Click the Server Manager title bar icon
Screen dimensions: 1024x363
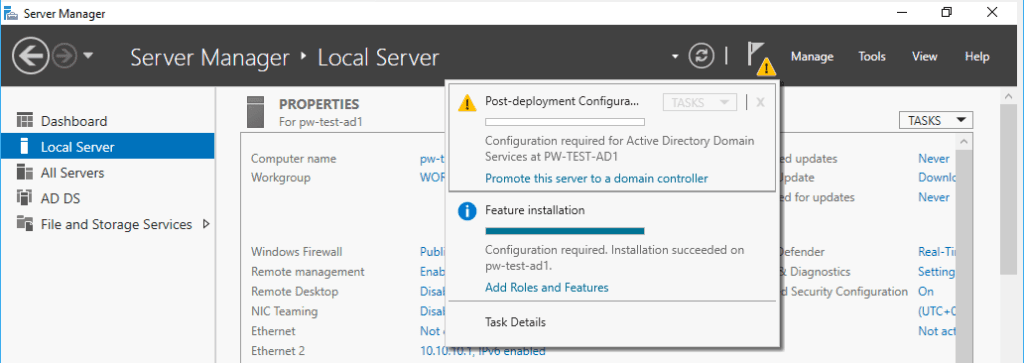click(x=10, y=13)
